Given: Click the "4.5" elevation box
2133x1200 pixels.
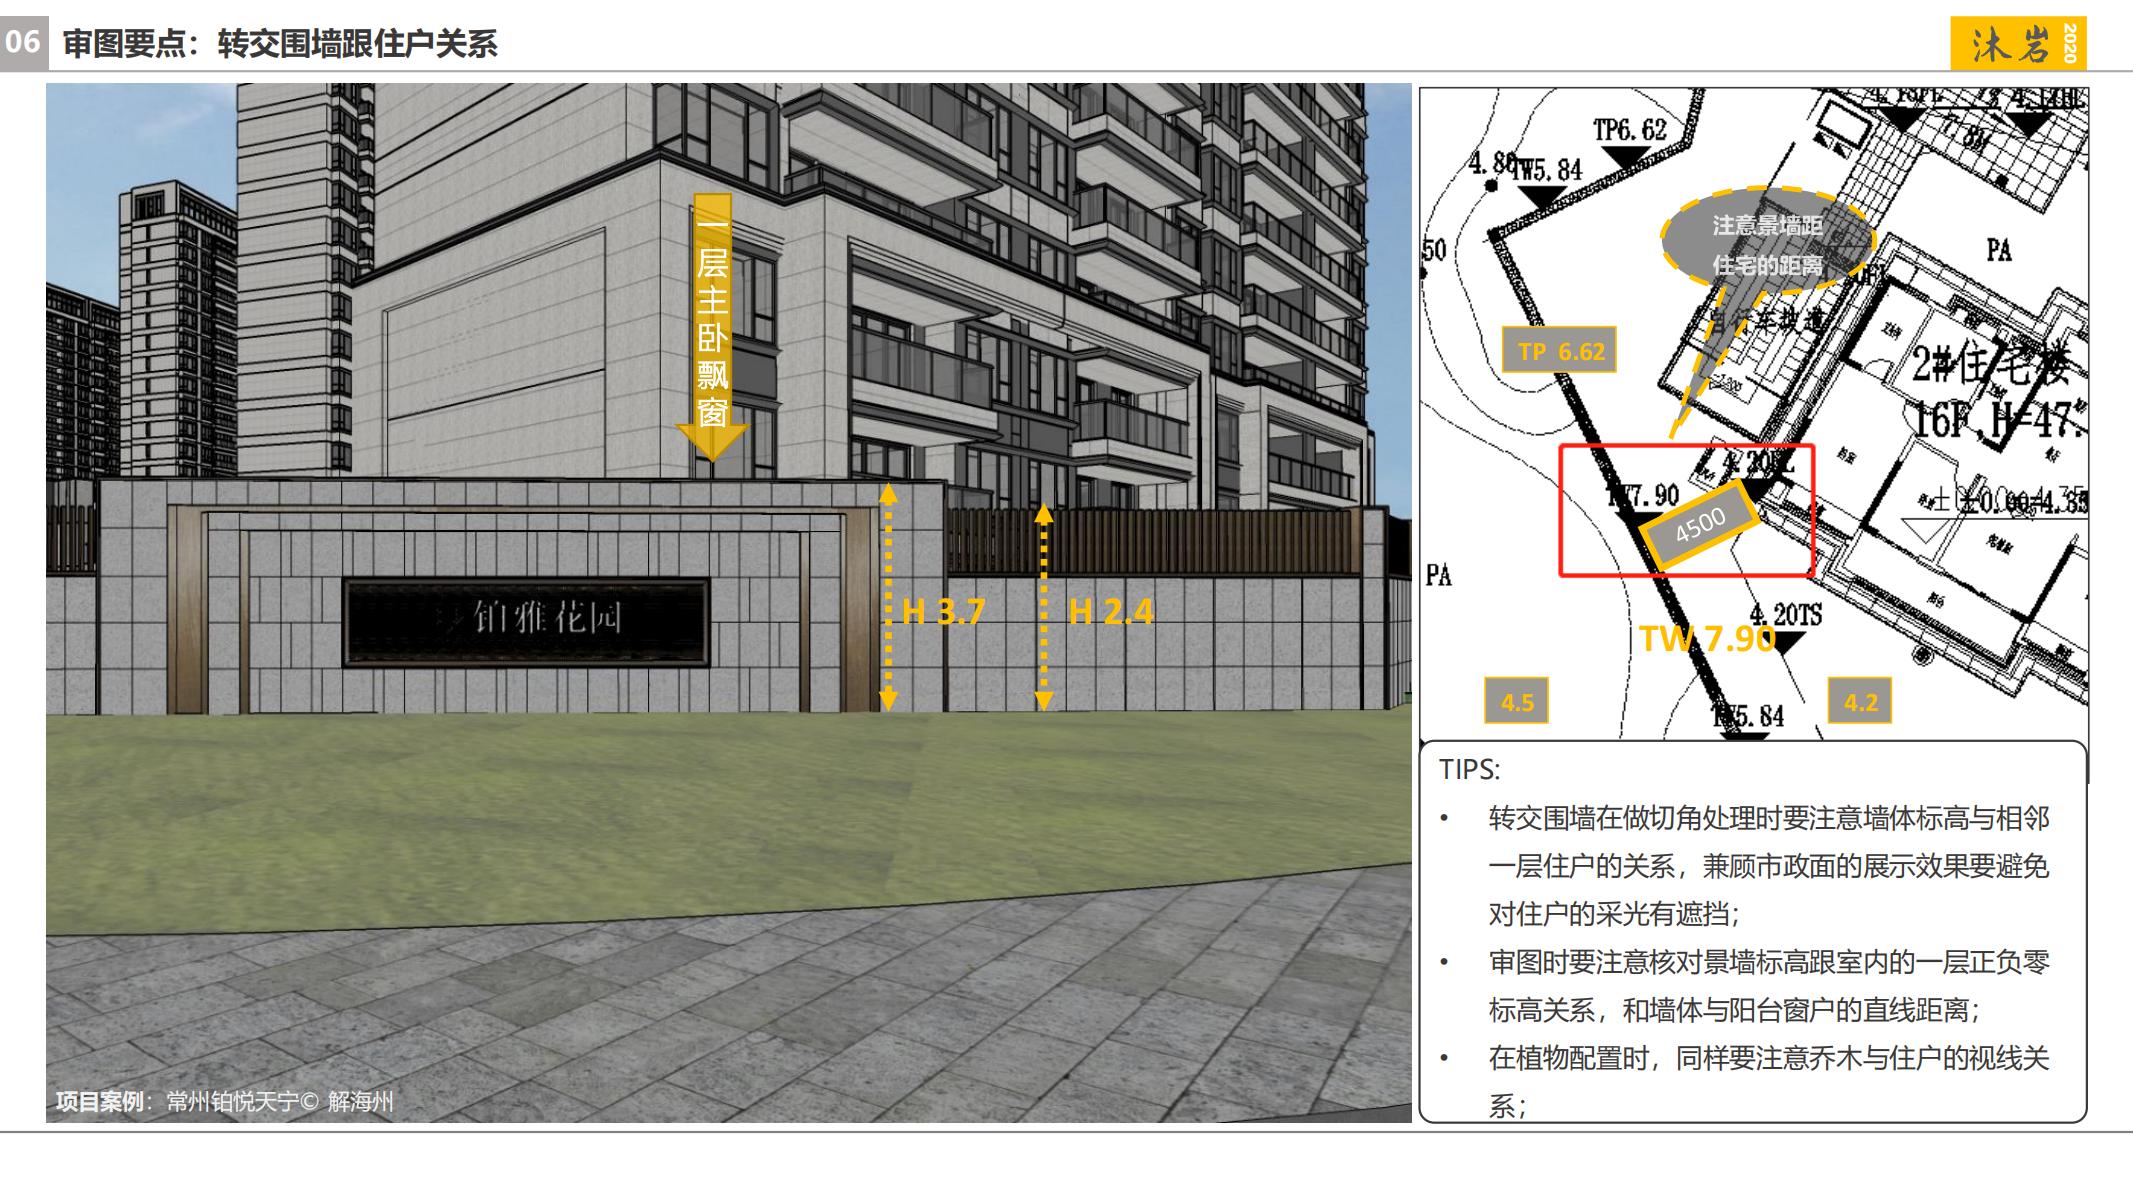Looking at the screenshot, I should point(1517,702).
